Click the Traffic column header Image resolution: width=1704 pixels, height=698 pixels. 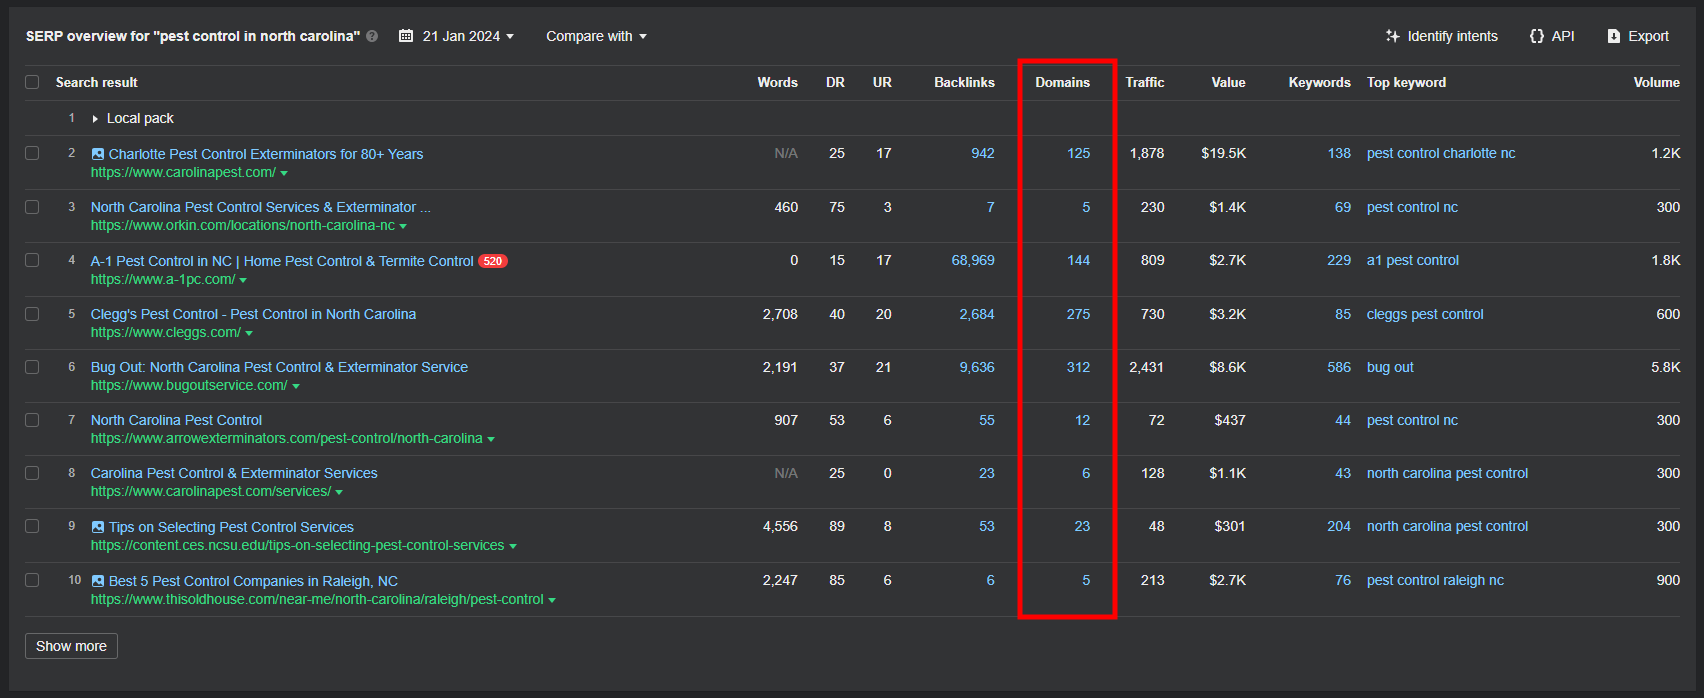1145,82
